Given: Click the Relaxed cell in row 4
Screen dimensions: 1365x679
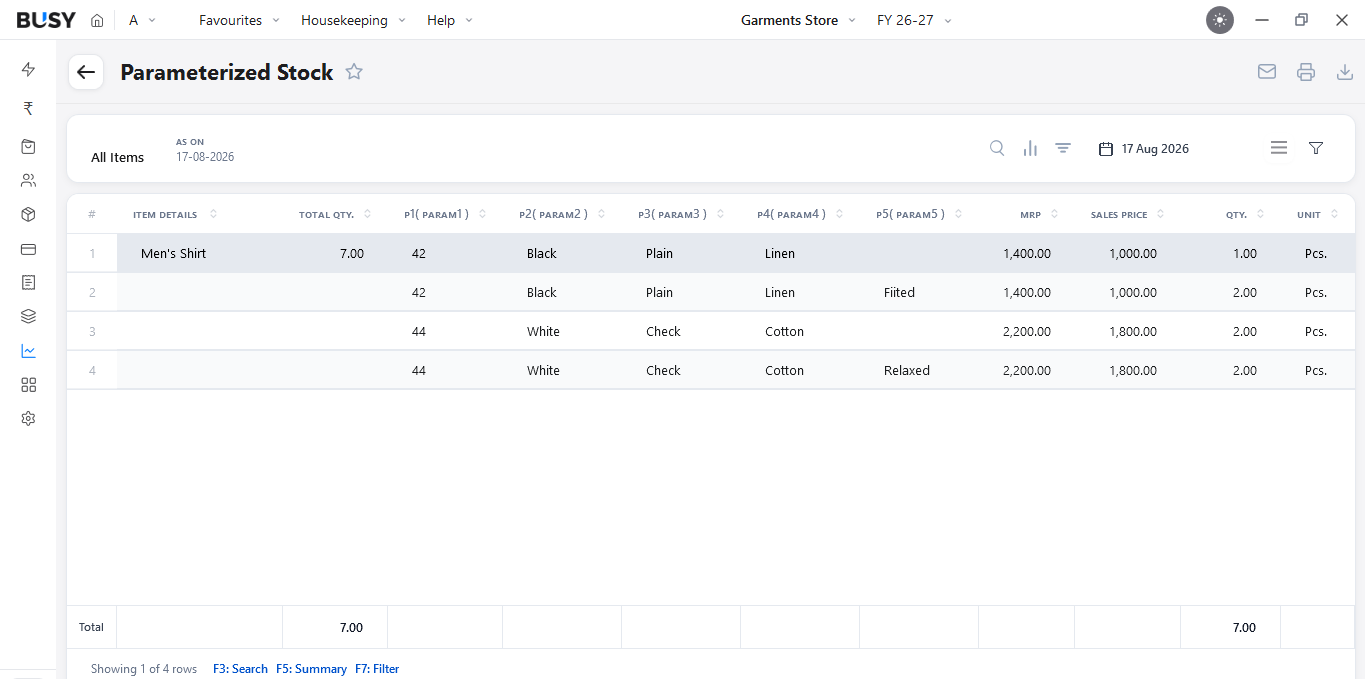Looking at the screenshot, I should coord(918,371).
